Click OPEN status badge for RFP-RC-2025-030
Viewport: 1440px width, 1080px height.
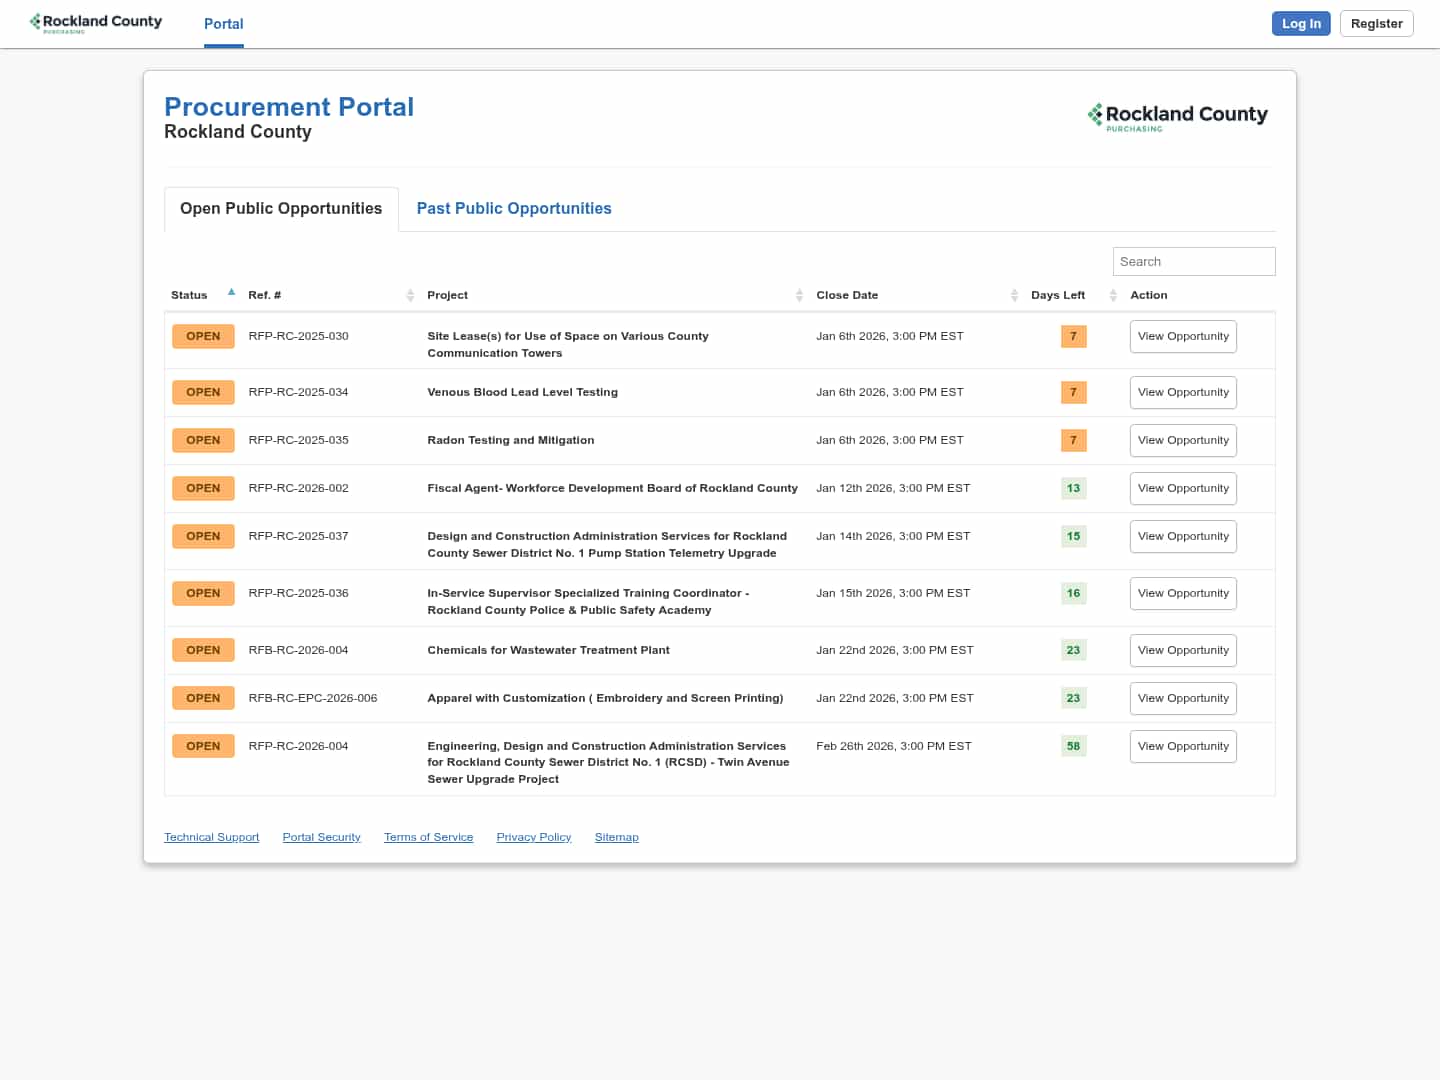tap(203, 336)
